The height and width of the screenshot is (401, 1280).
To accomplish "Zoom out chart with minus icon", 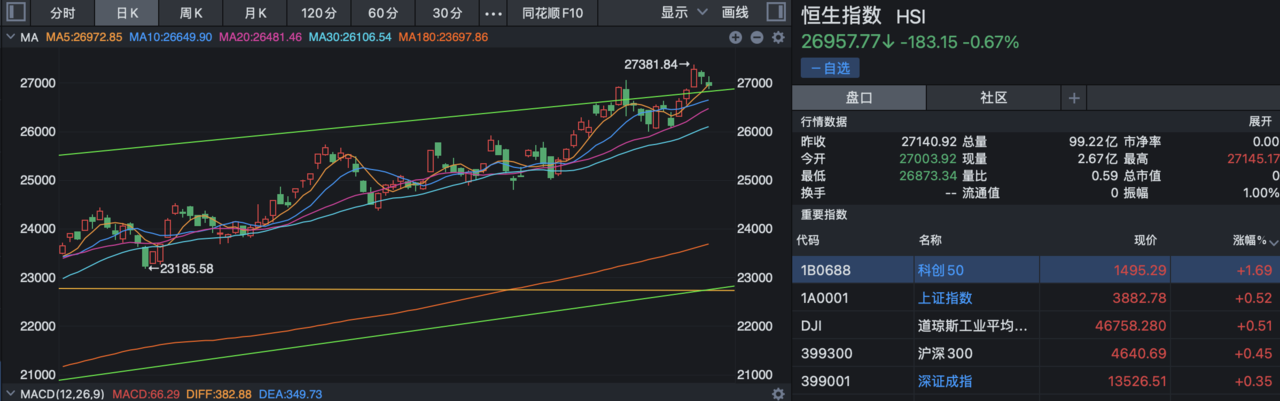I will click(x=756, y=38).
